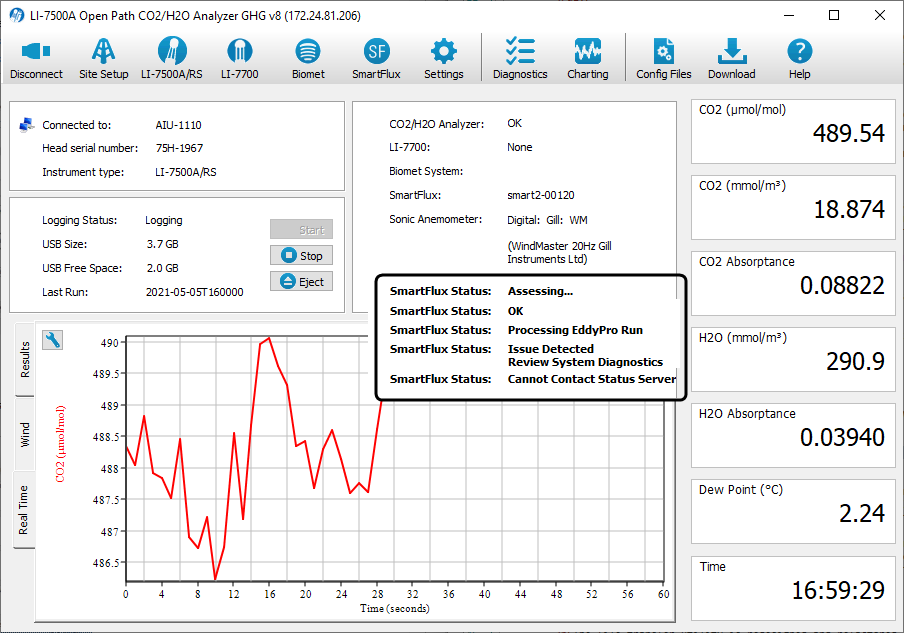Click the CO2 Absorptance value 0.08822
The height and width of the screenshot is (633, 904).
(x=842, y=285)
